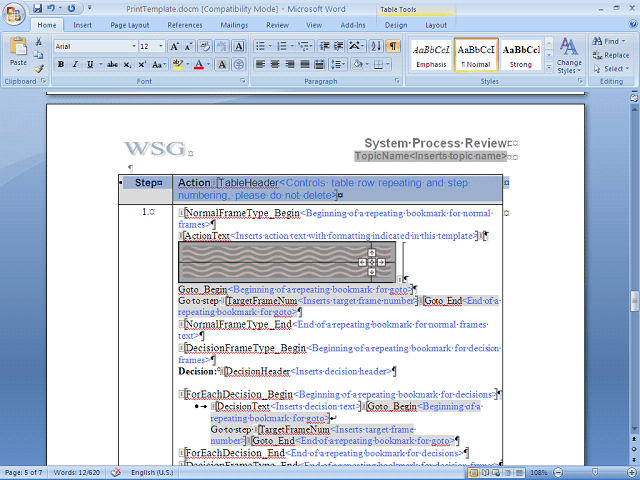Copy the selection
Image resolution: width=640 pixels, height=480 pixels.
pos(39,55)
